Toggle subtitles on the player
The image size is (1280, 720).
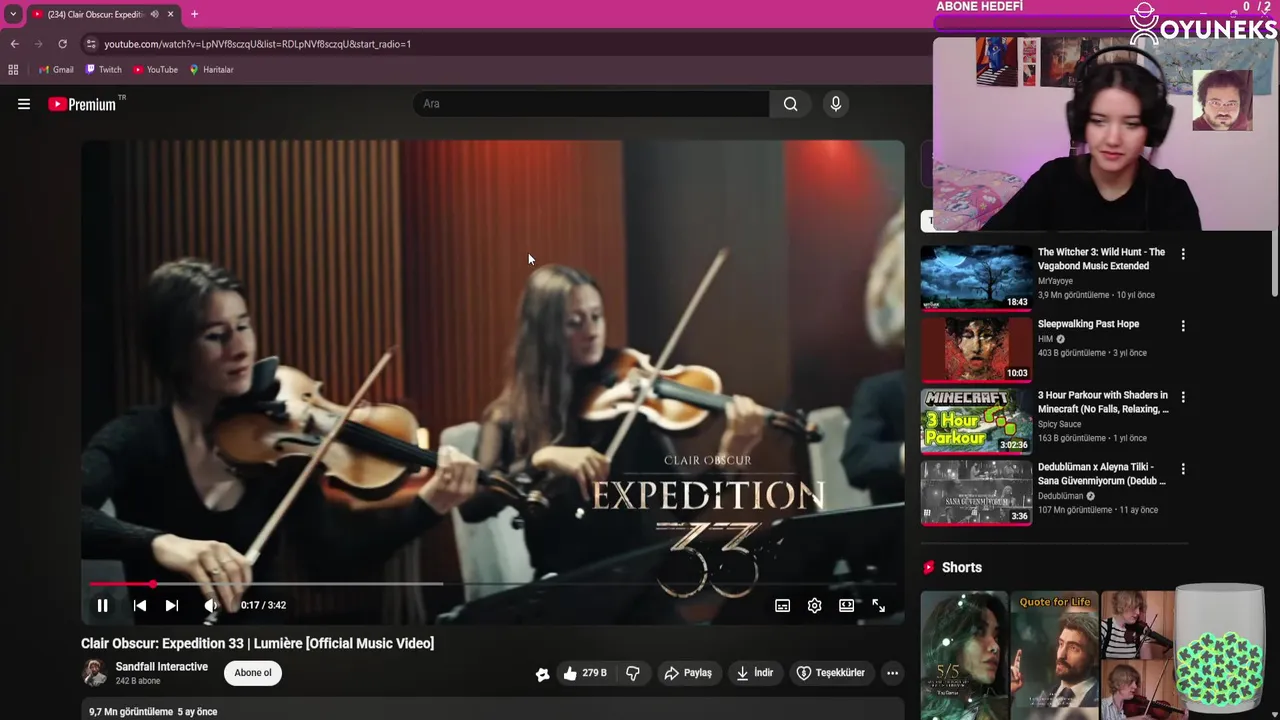pos(782,605)
